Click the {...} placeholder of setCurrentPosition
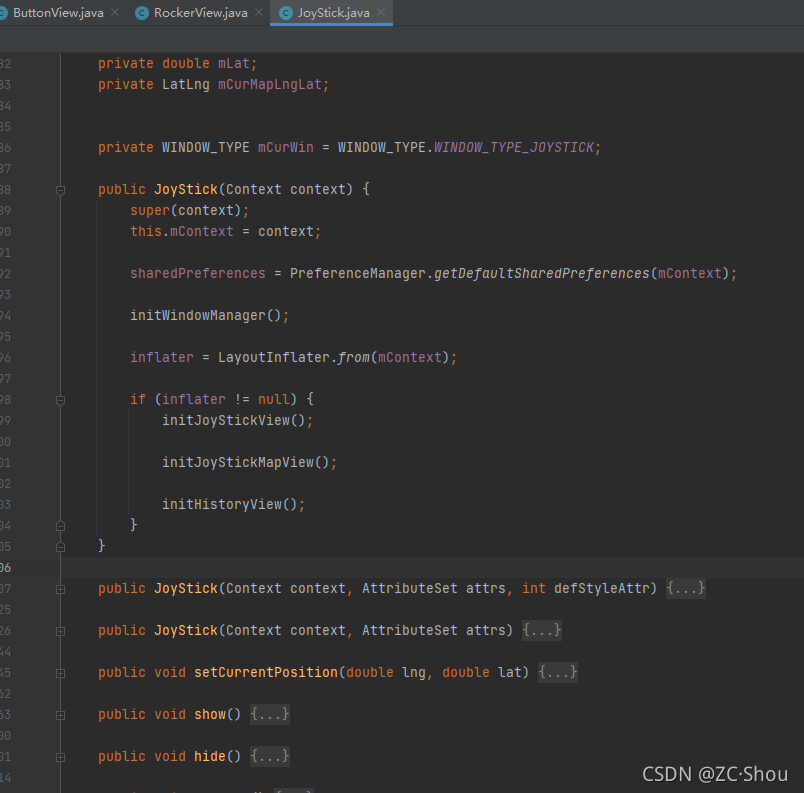This screenshot has width=804, height=793. point(558,672)
